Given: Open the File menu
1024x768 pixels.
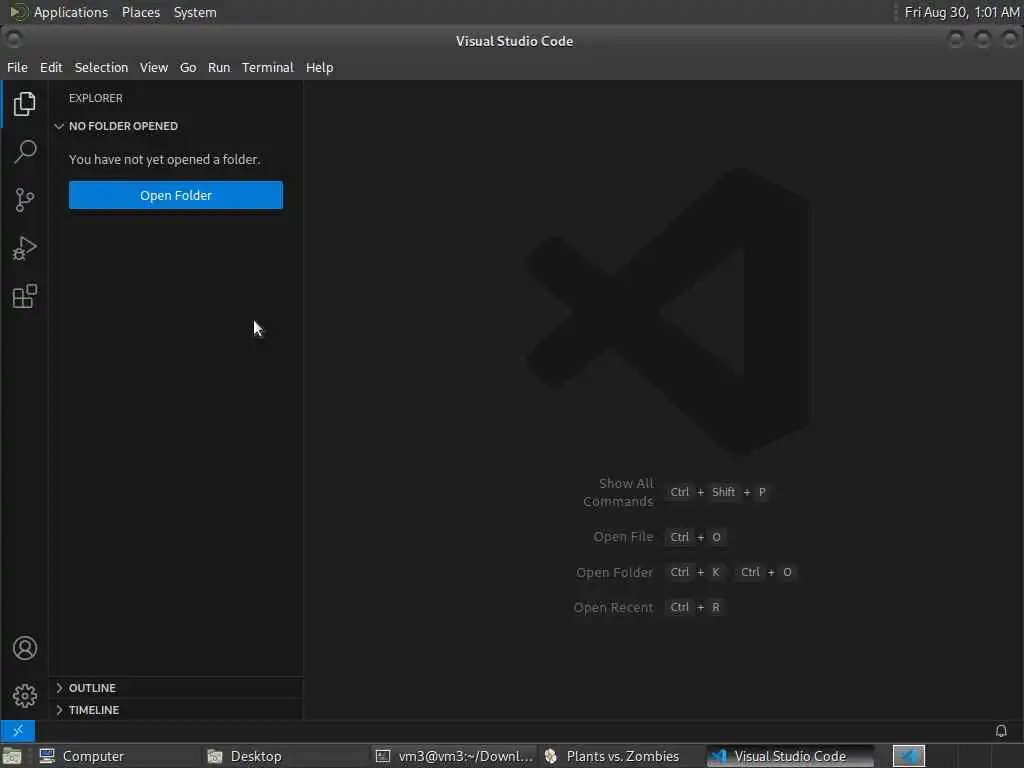Looking at the screenshot, I should tap(17, 67).
